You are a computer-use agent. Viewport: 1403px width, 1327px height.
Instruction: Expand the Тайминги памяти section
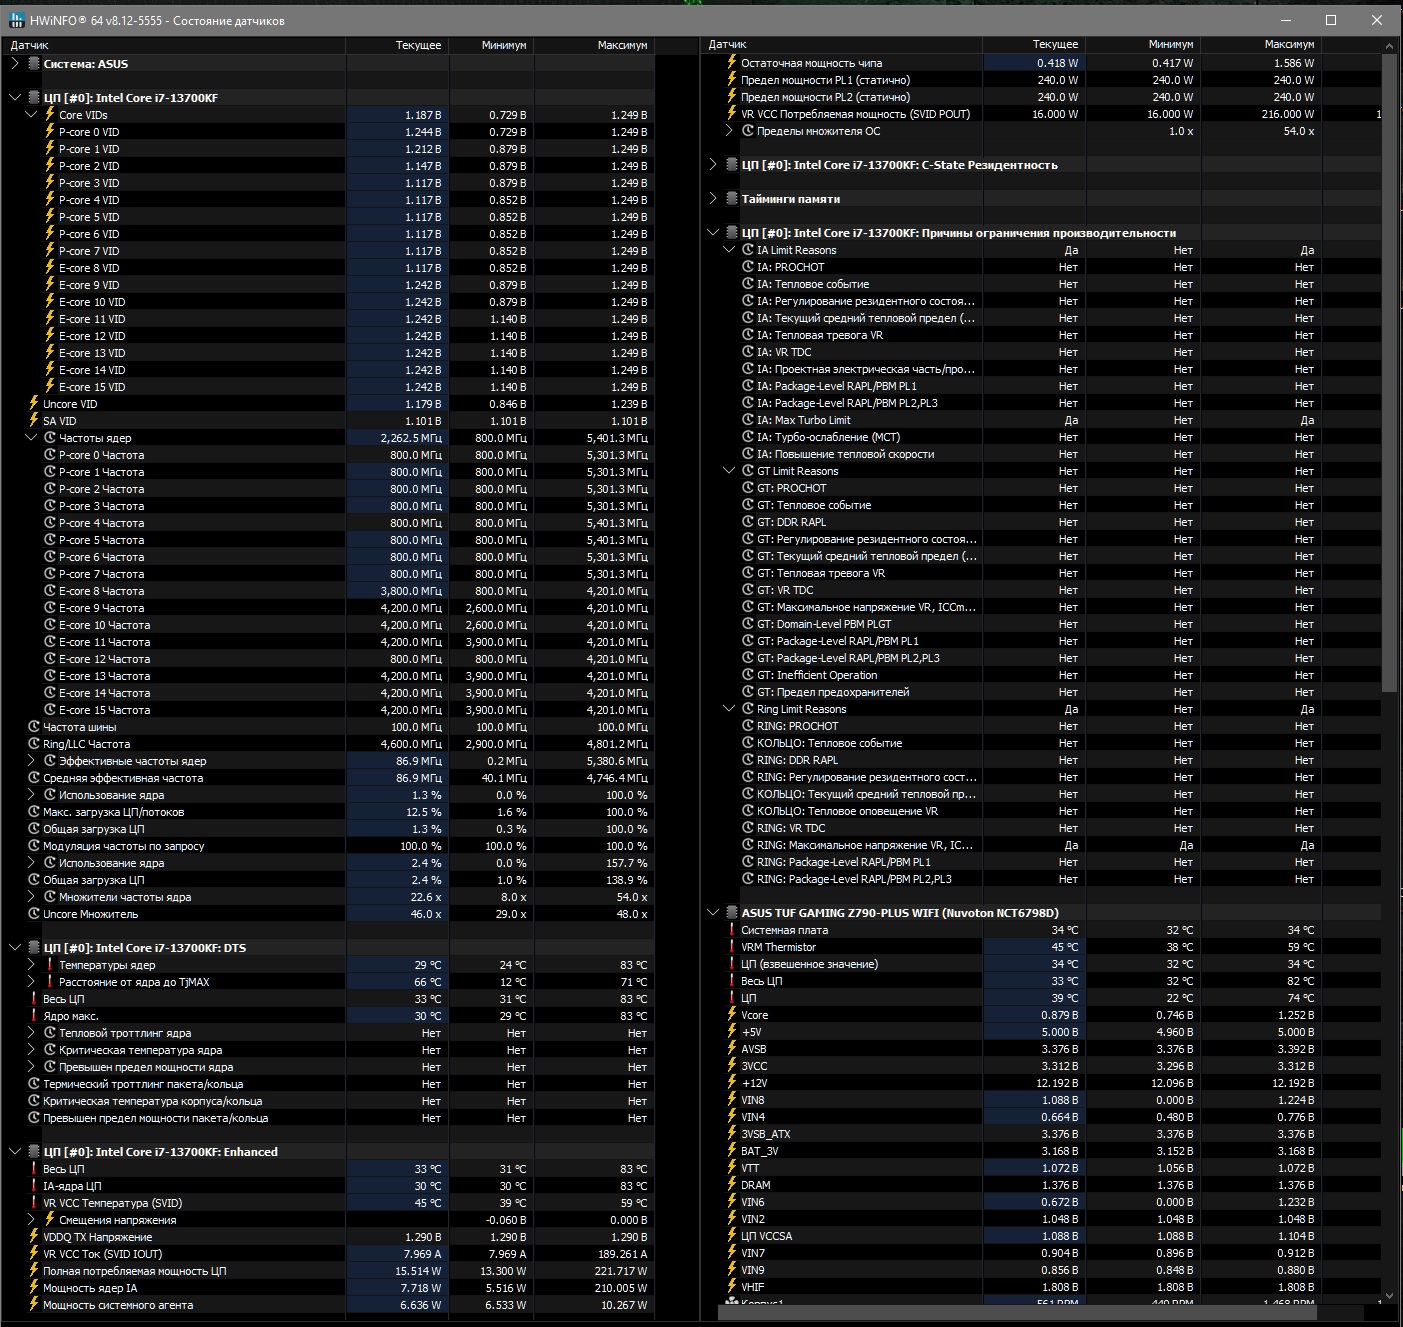[x=713, y=199]
